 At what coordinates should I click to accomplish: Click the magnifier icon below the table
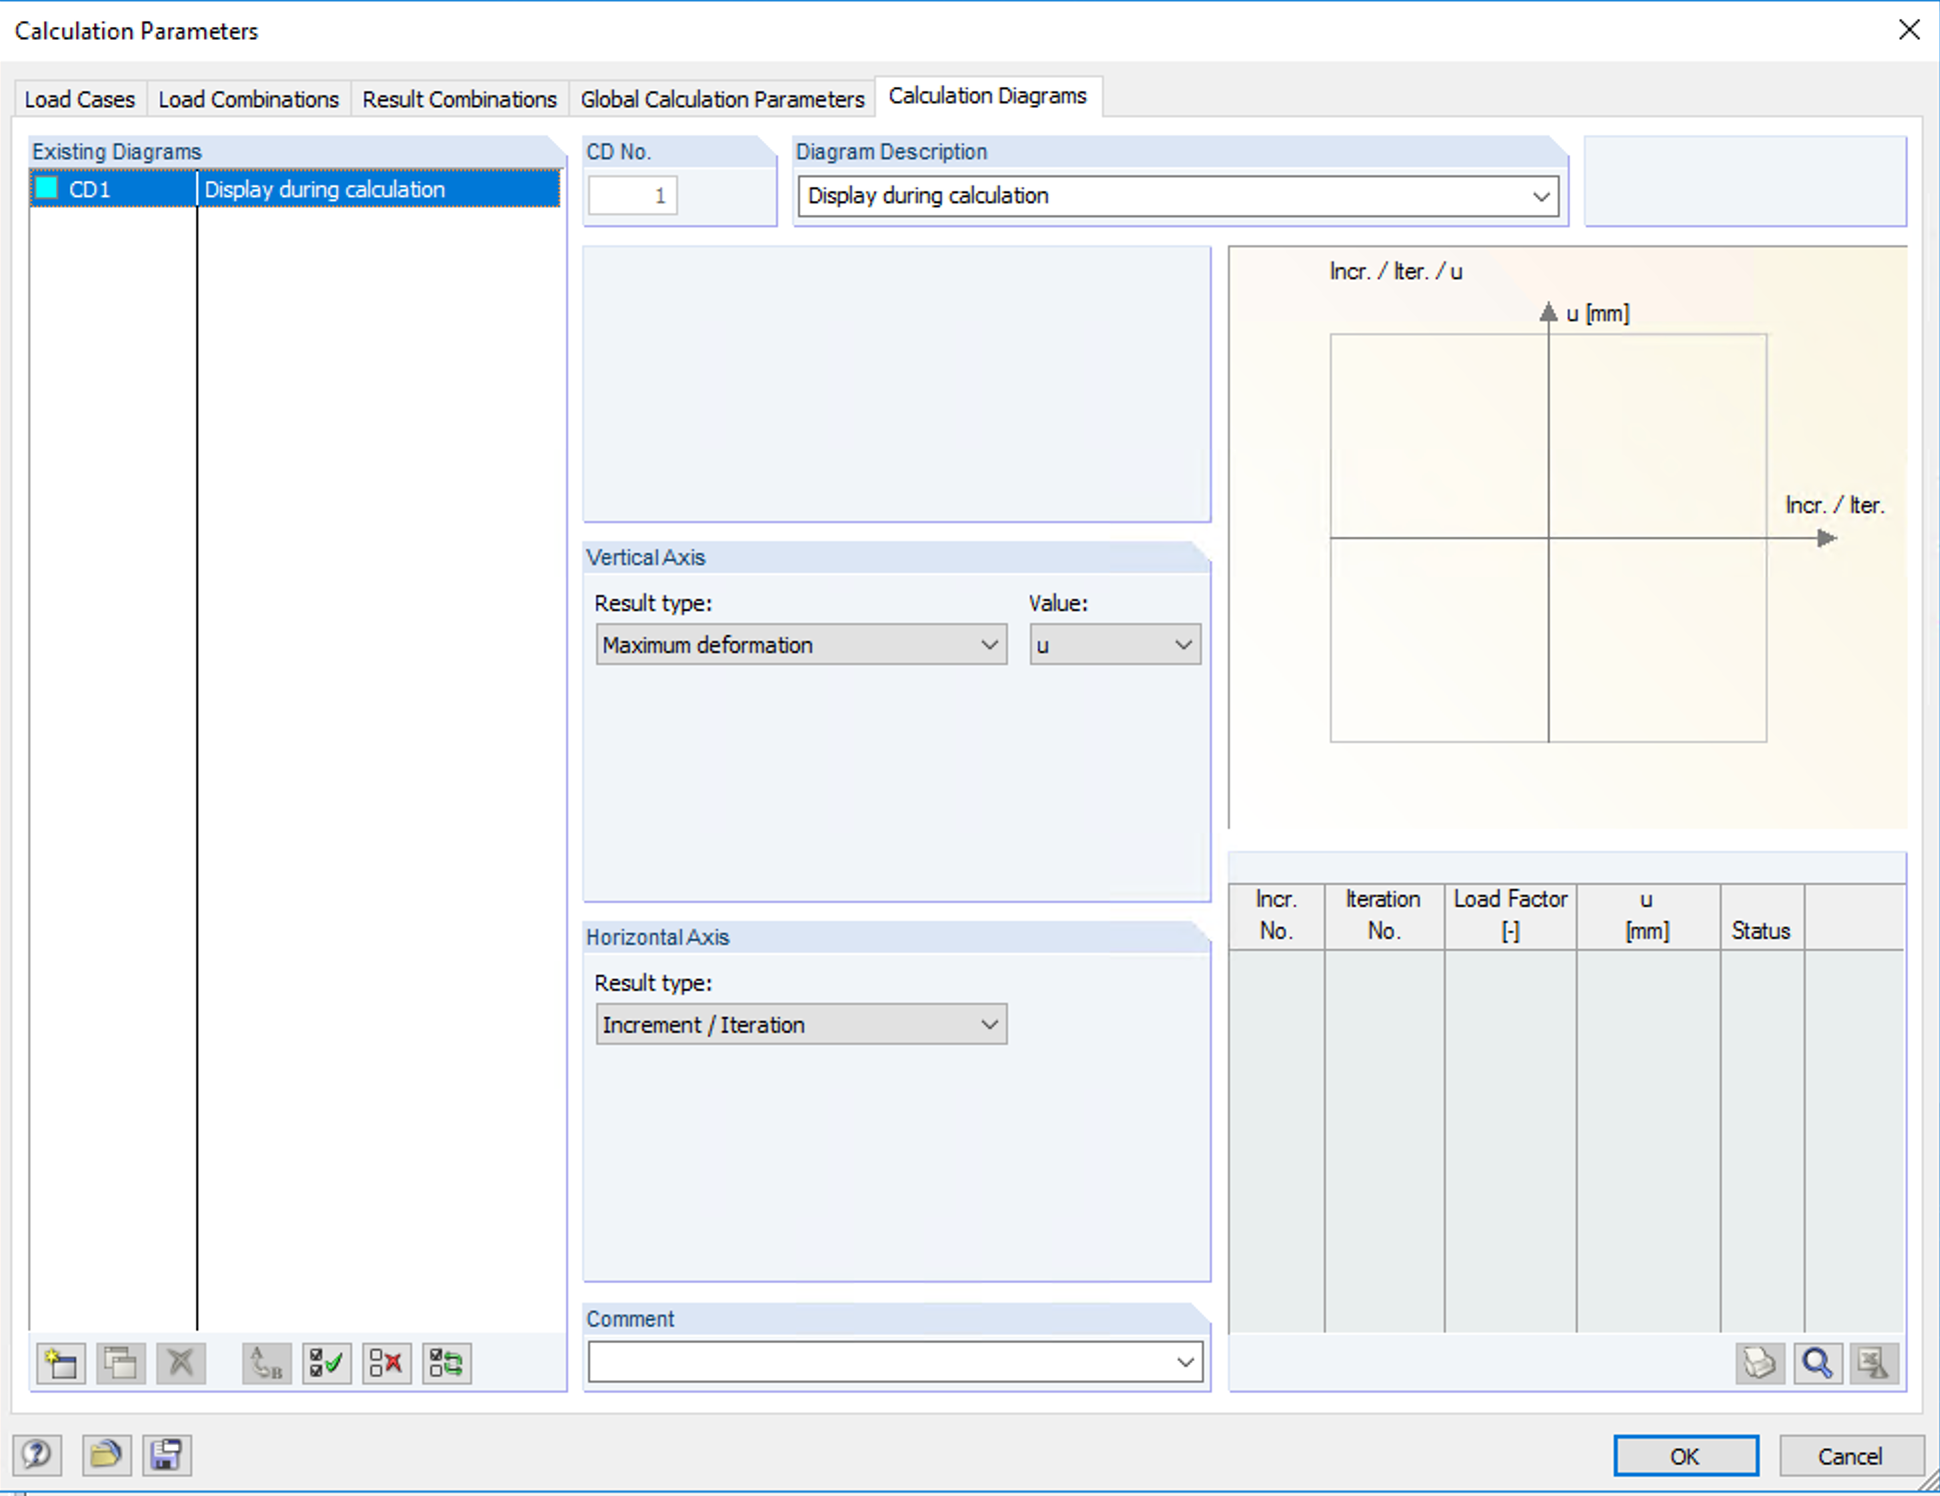(x=1817, y=1363)
